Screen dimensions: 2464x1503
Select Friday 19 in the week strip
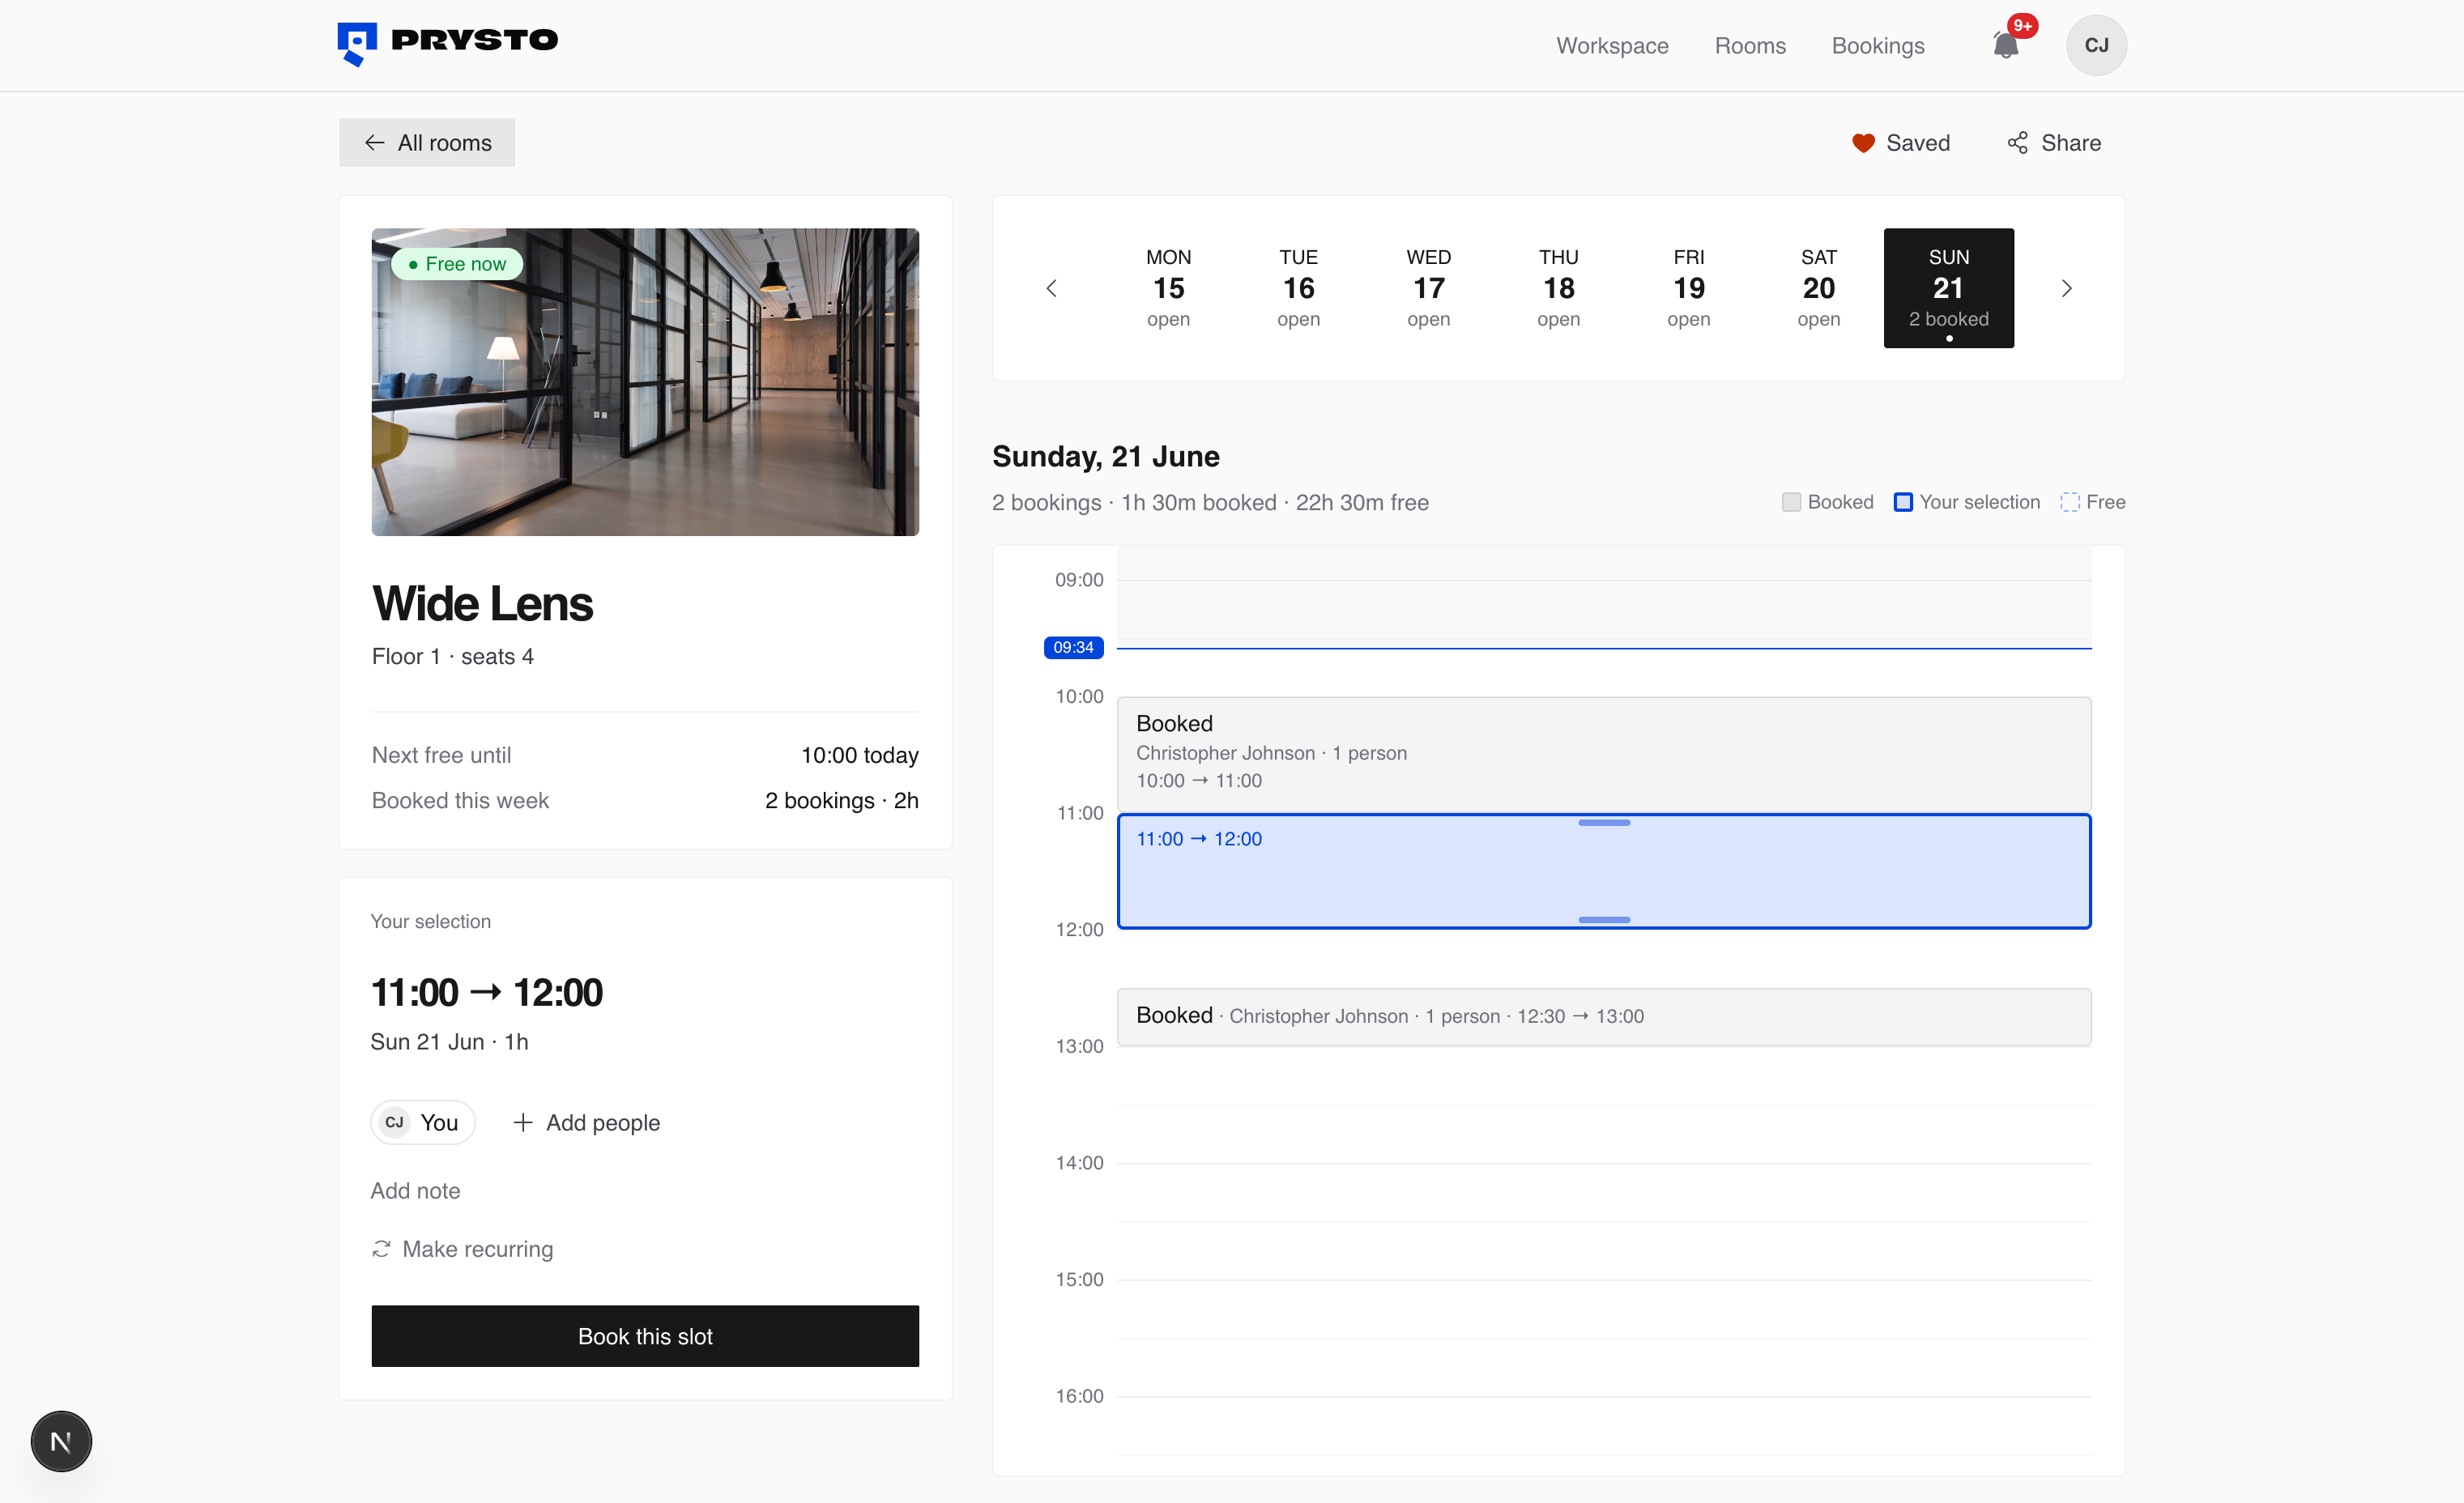tap(1688, 288)
